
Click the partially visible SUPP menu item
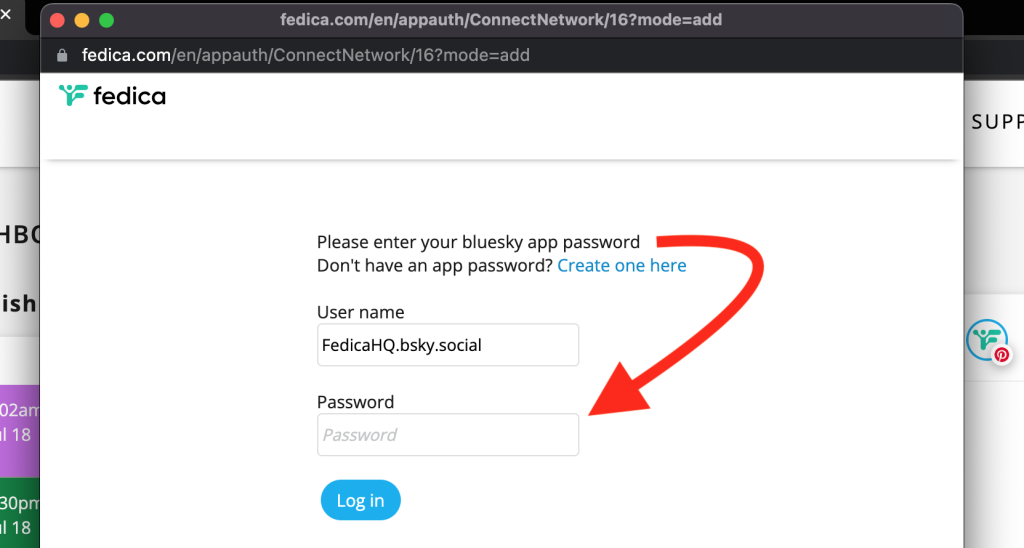click(x=997, y=122)
